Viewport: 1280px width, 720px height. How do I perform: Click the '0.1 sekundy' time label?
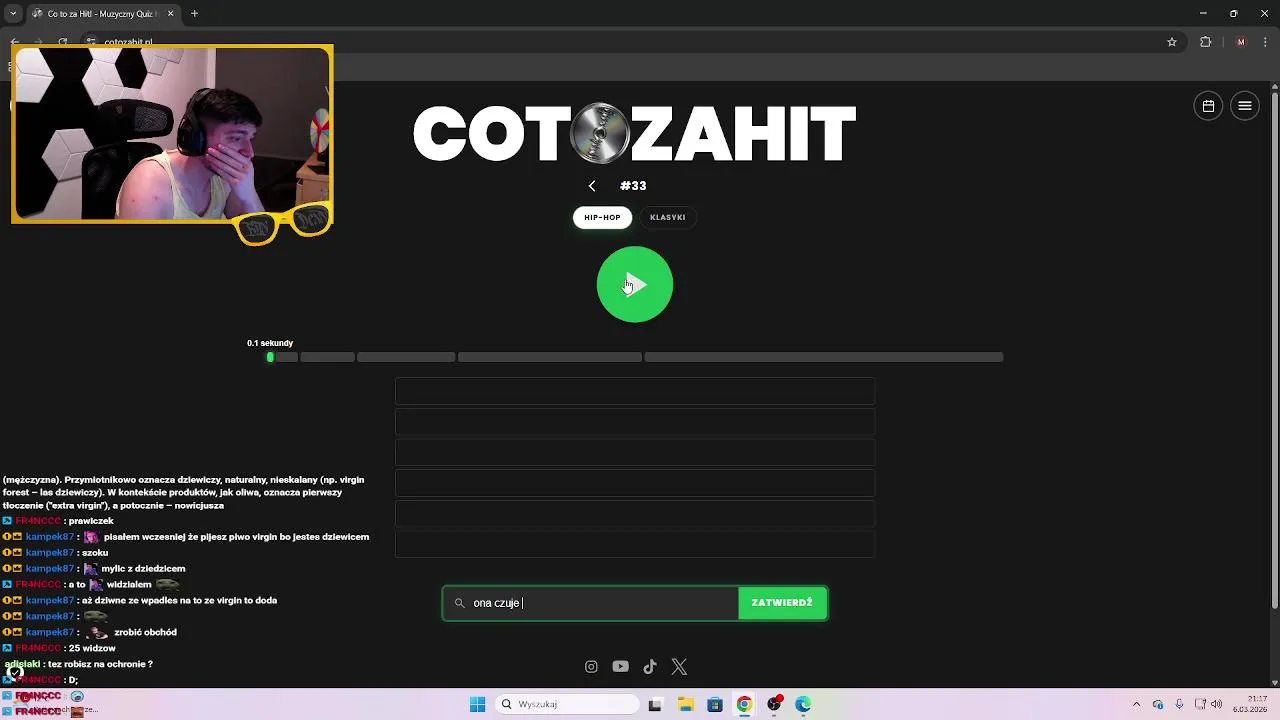point(270,343)
